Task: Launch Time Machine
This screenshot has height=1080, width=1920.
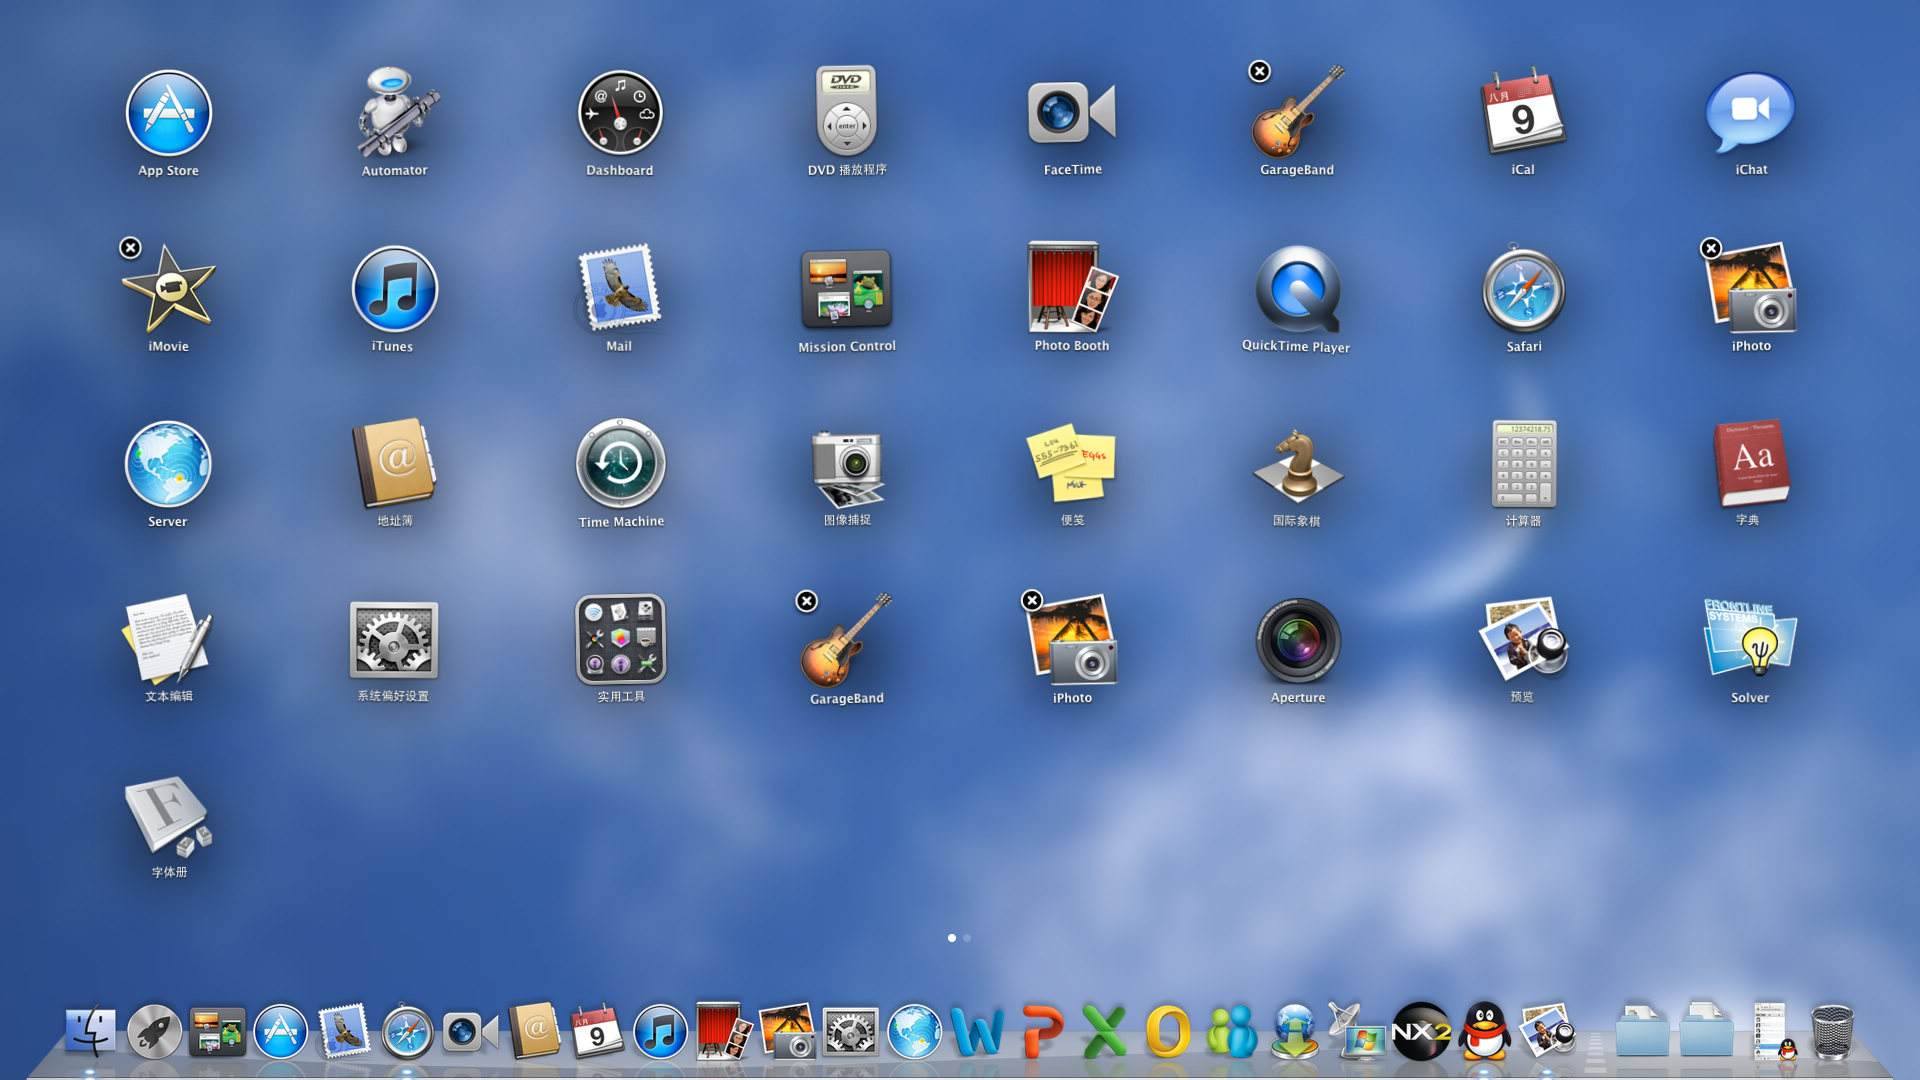Action: (x=620, y=464)
